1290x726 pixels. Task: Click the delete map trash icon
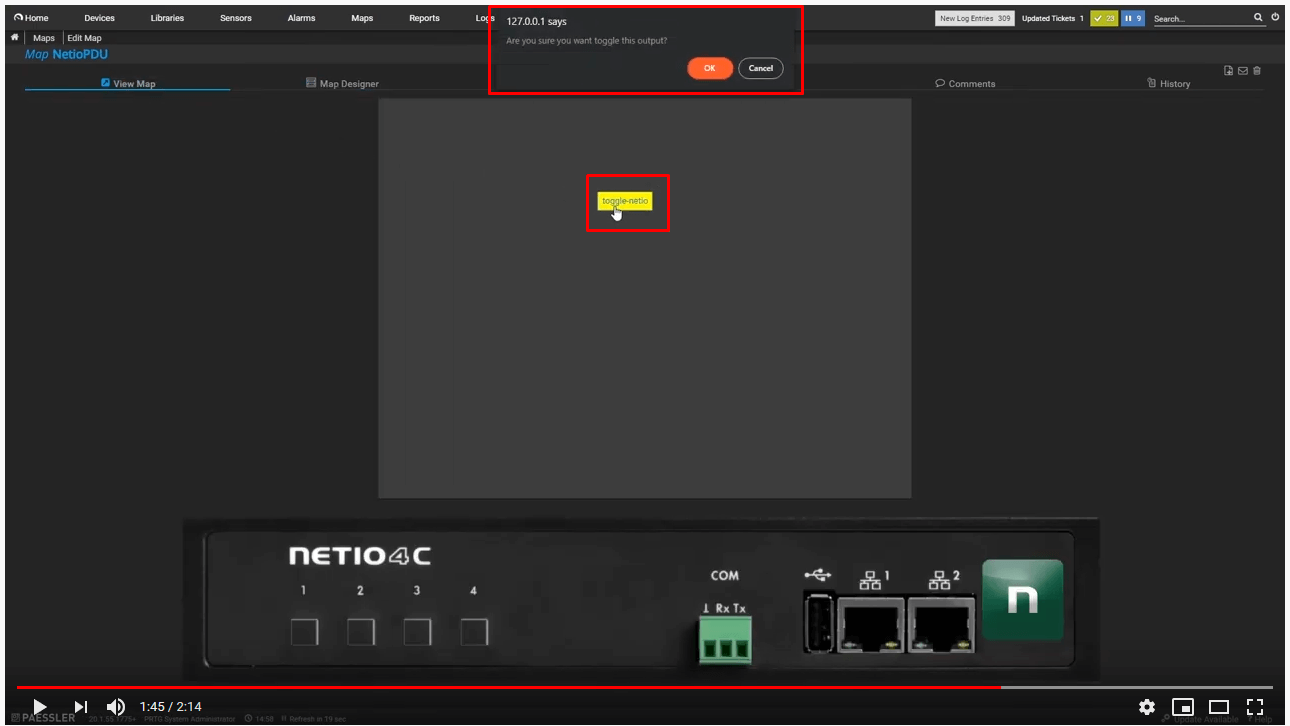click(x=1257, y=70)
